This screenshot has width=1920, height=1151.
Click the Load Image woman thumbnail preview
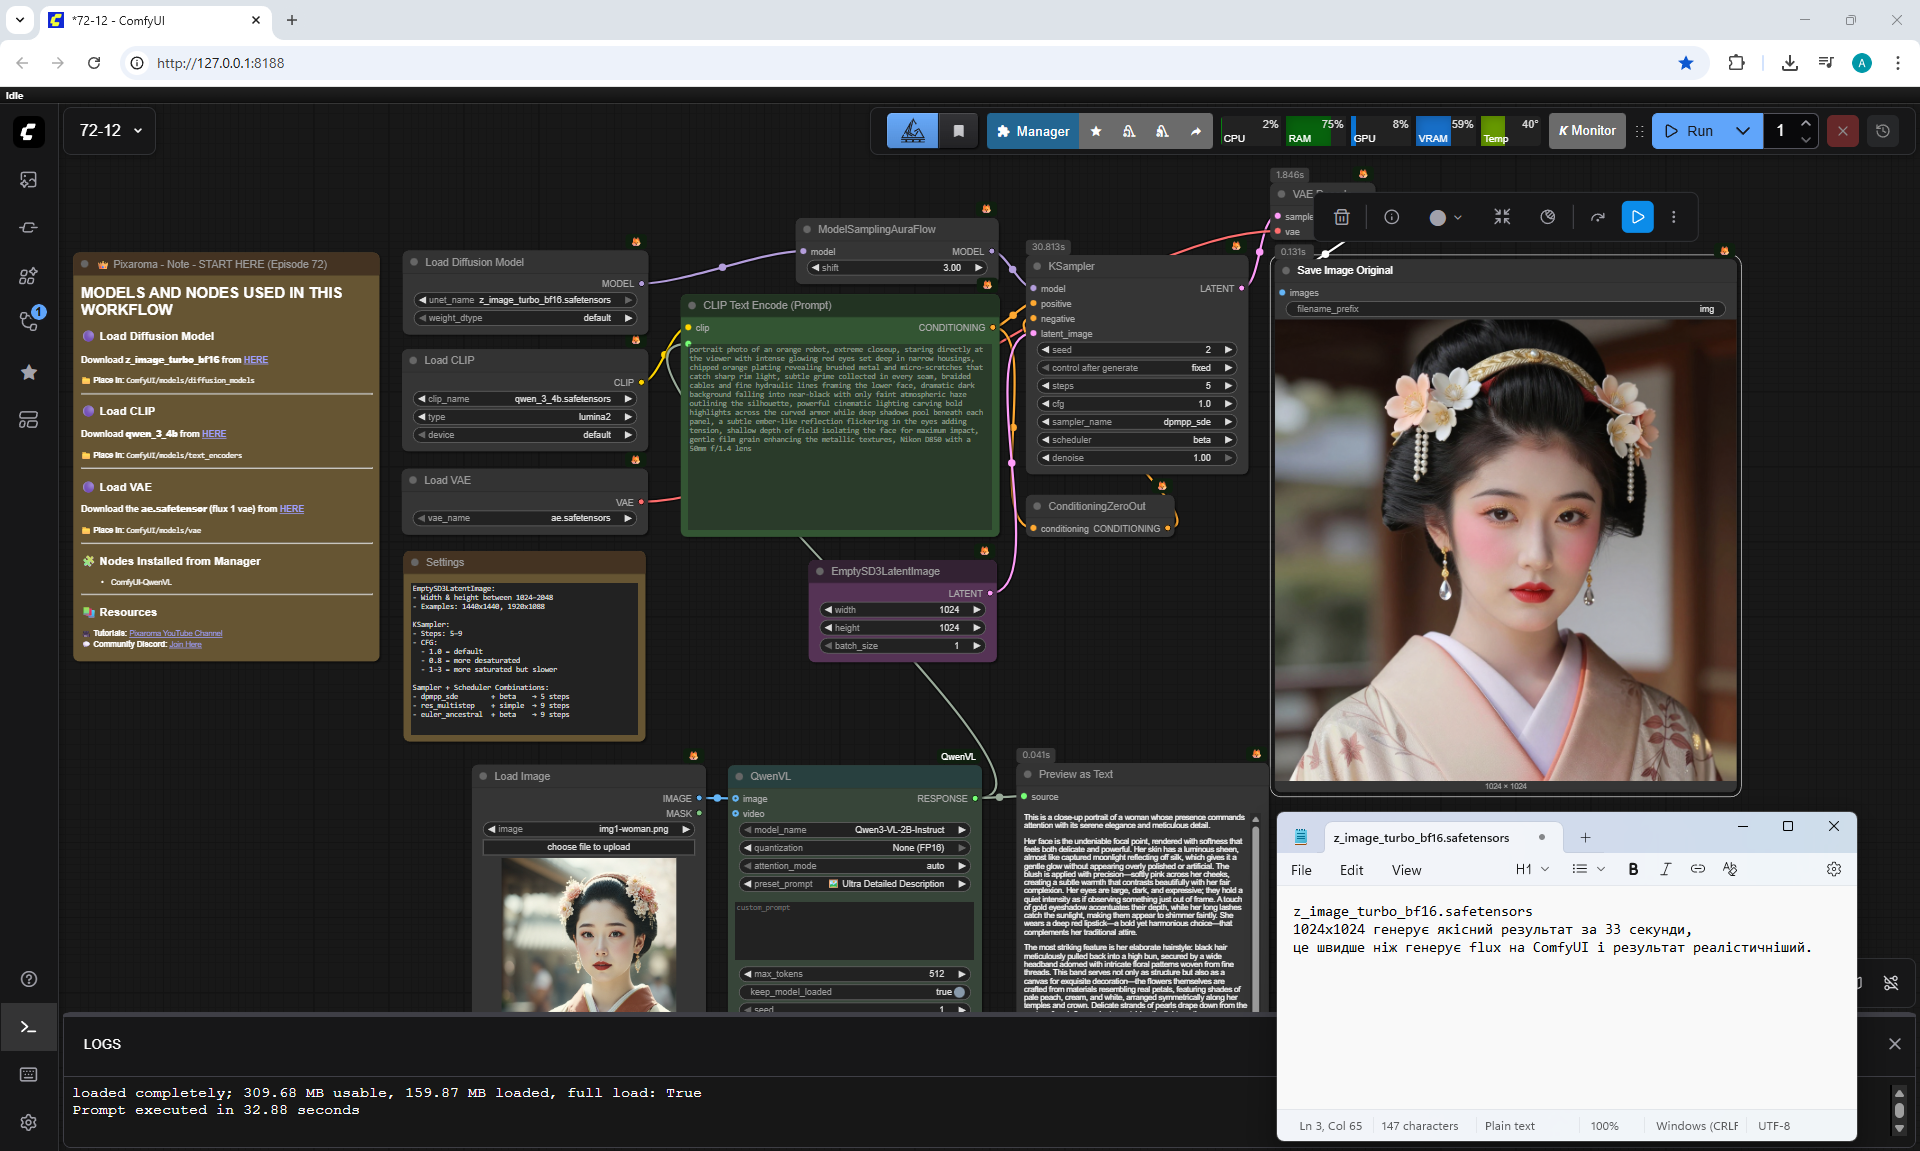(x=588, y=935)
